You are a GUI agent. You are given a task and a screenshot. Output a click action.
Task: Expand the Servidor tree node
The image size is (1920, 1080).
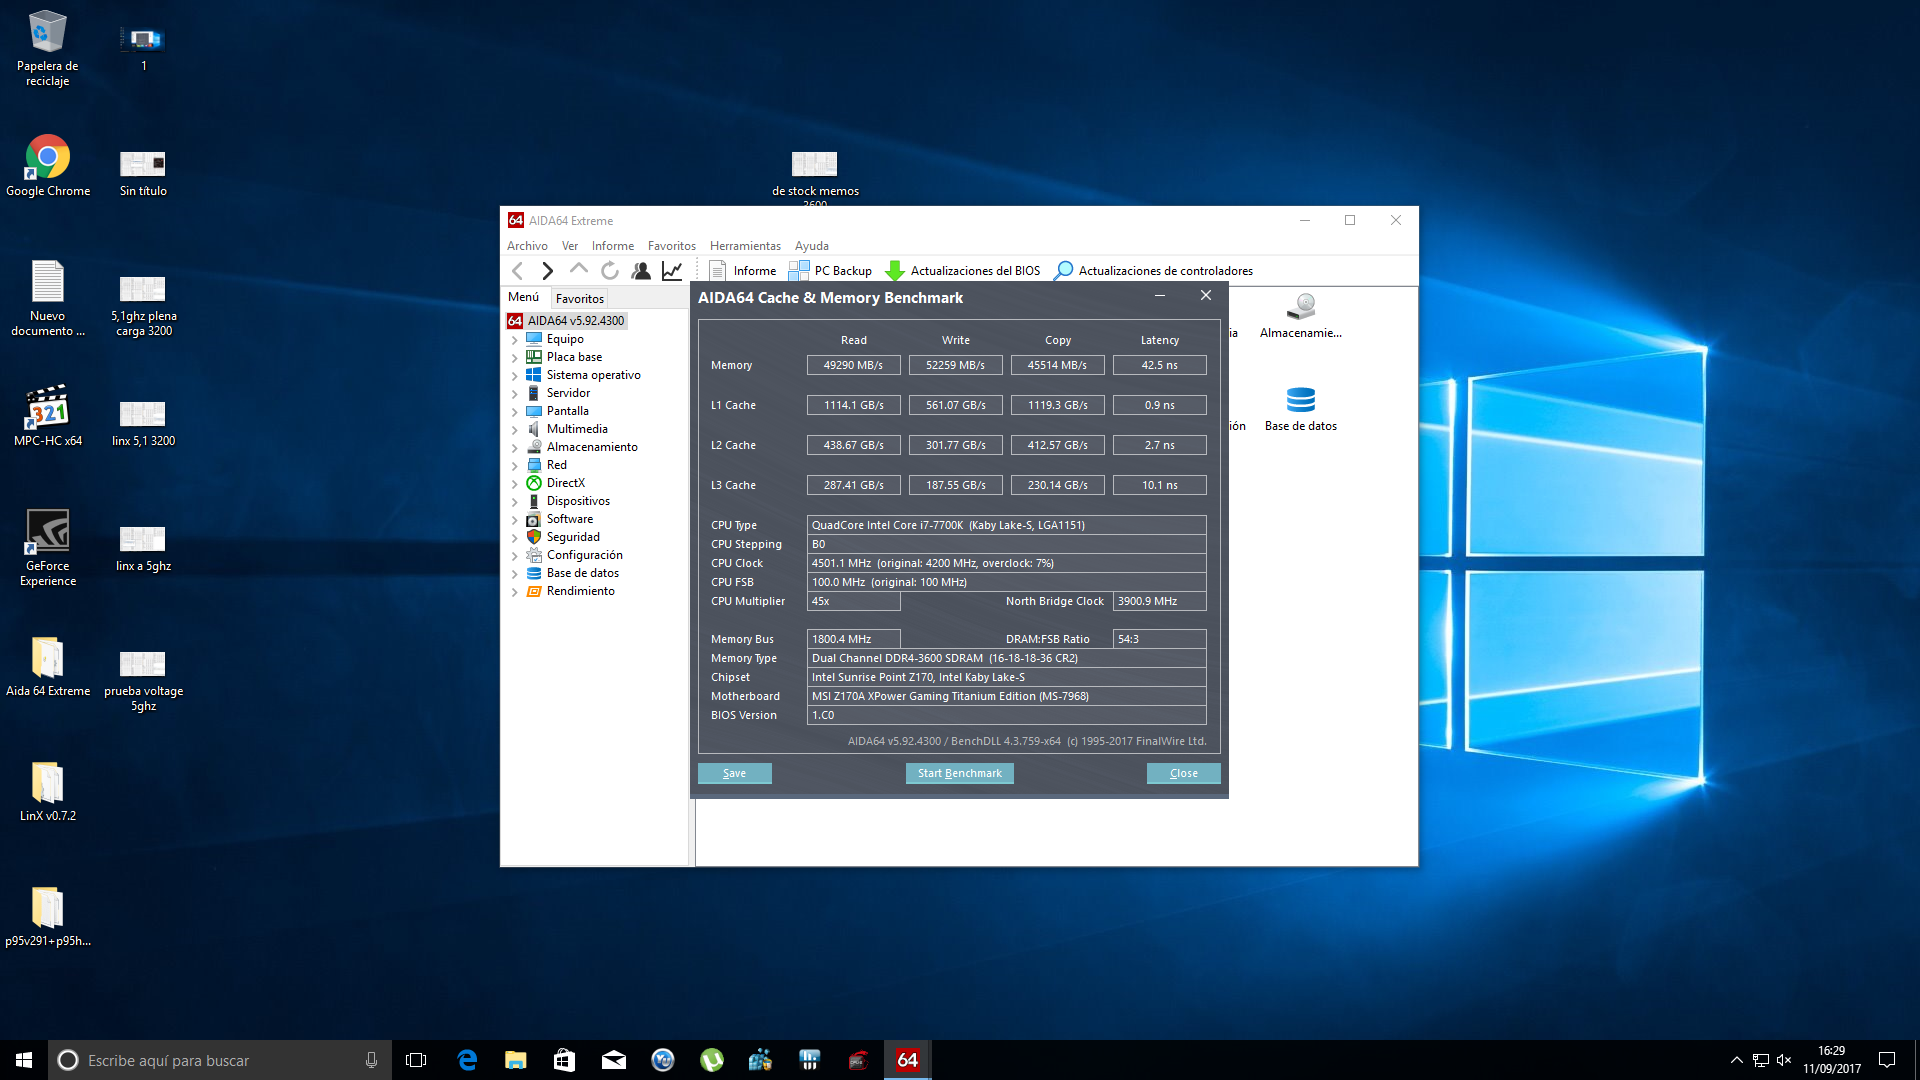pos(515,394)
